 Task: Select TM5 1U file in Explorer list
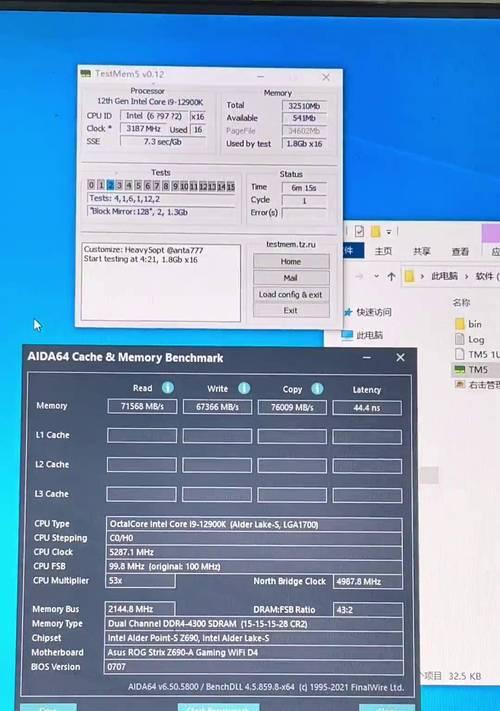[477, 354]
